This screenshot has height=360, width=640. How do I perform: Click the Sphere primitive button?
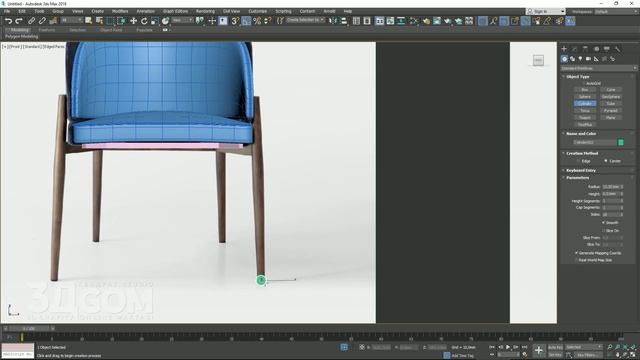(585, 97)
